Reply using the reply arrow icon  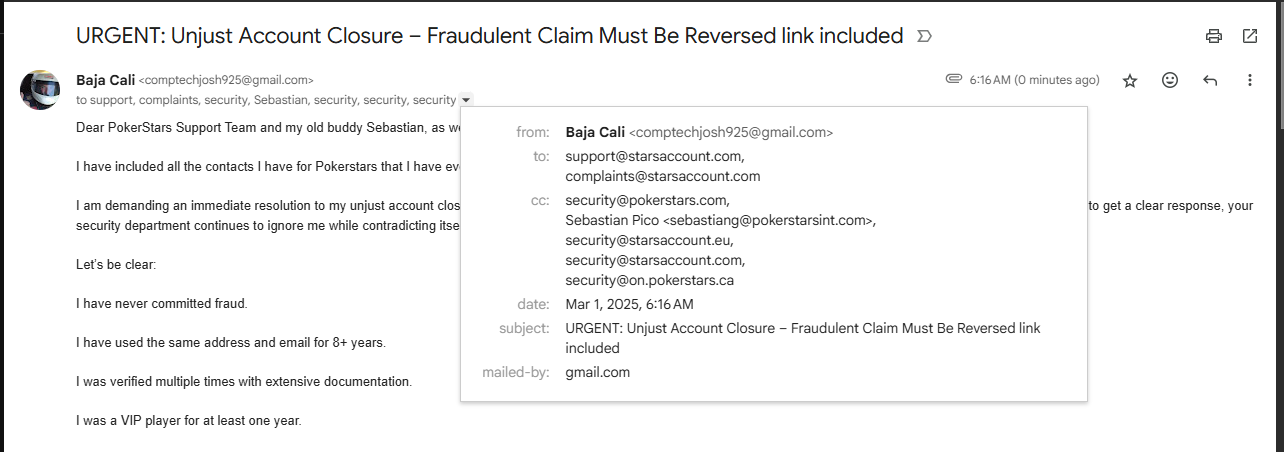[x=1210, y=80]
